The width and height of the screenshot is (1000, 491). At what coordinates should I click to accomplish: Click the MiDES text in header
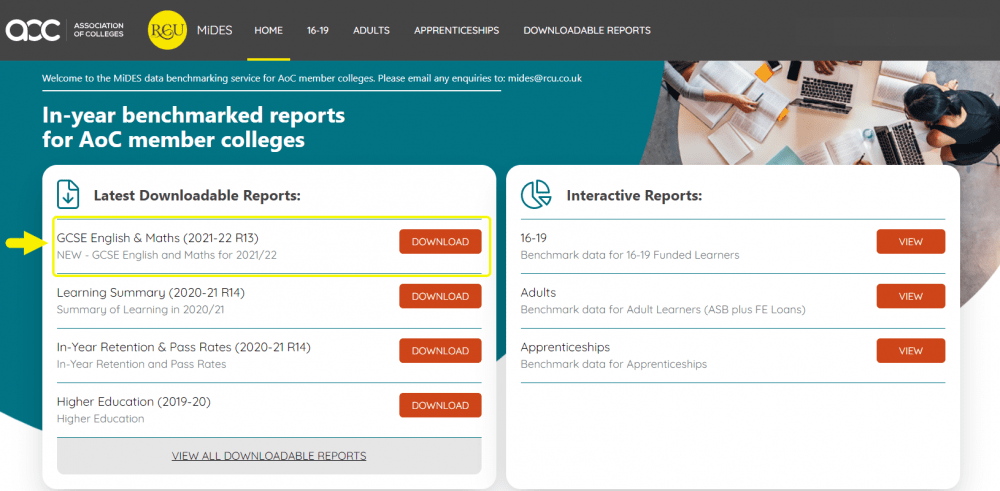click(x=214, y=30)
